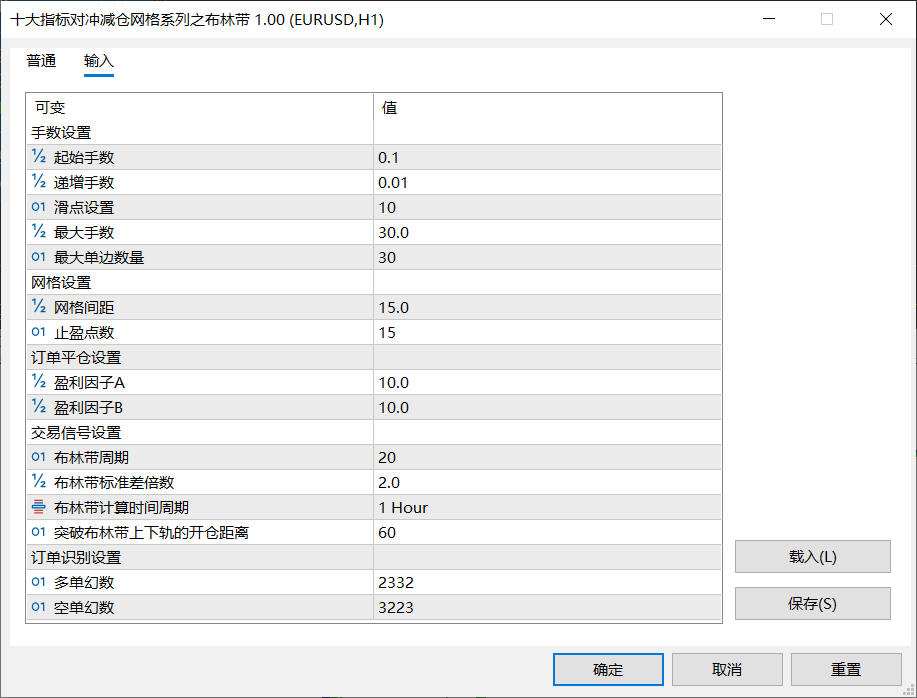Confirm with the 确定 button
The image size is (917, 698).
[x=608, y=669]
